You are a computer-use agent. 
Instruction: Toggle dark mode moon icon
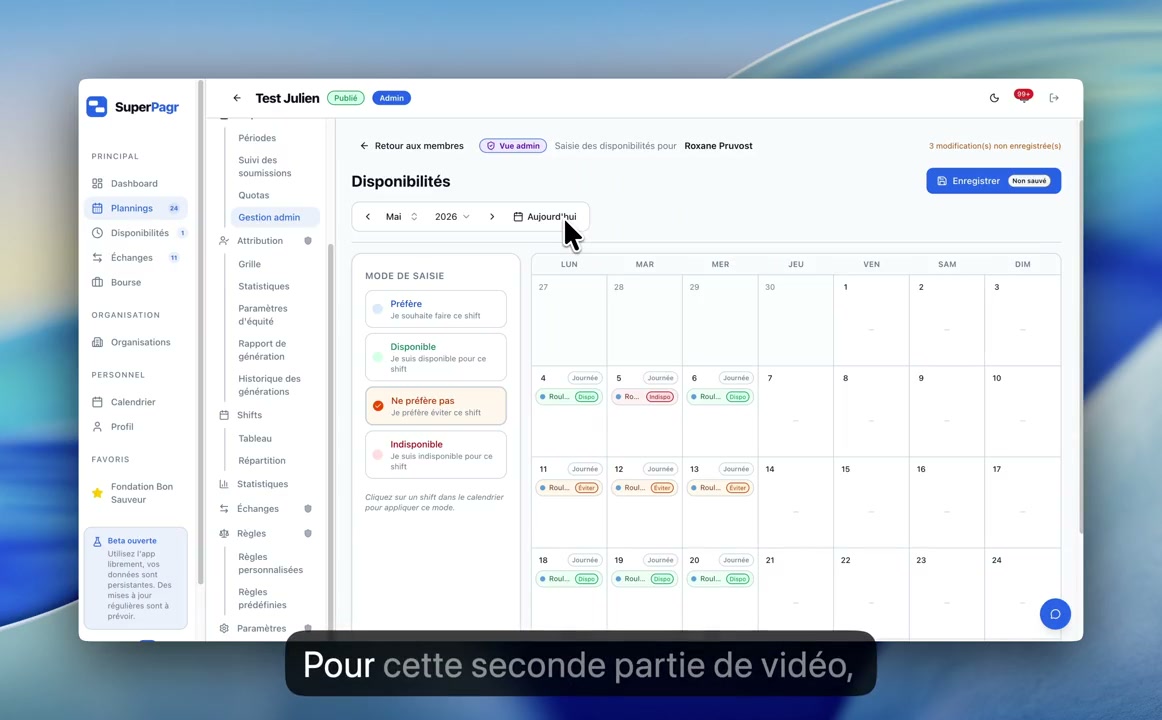[995, 98]
